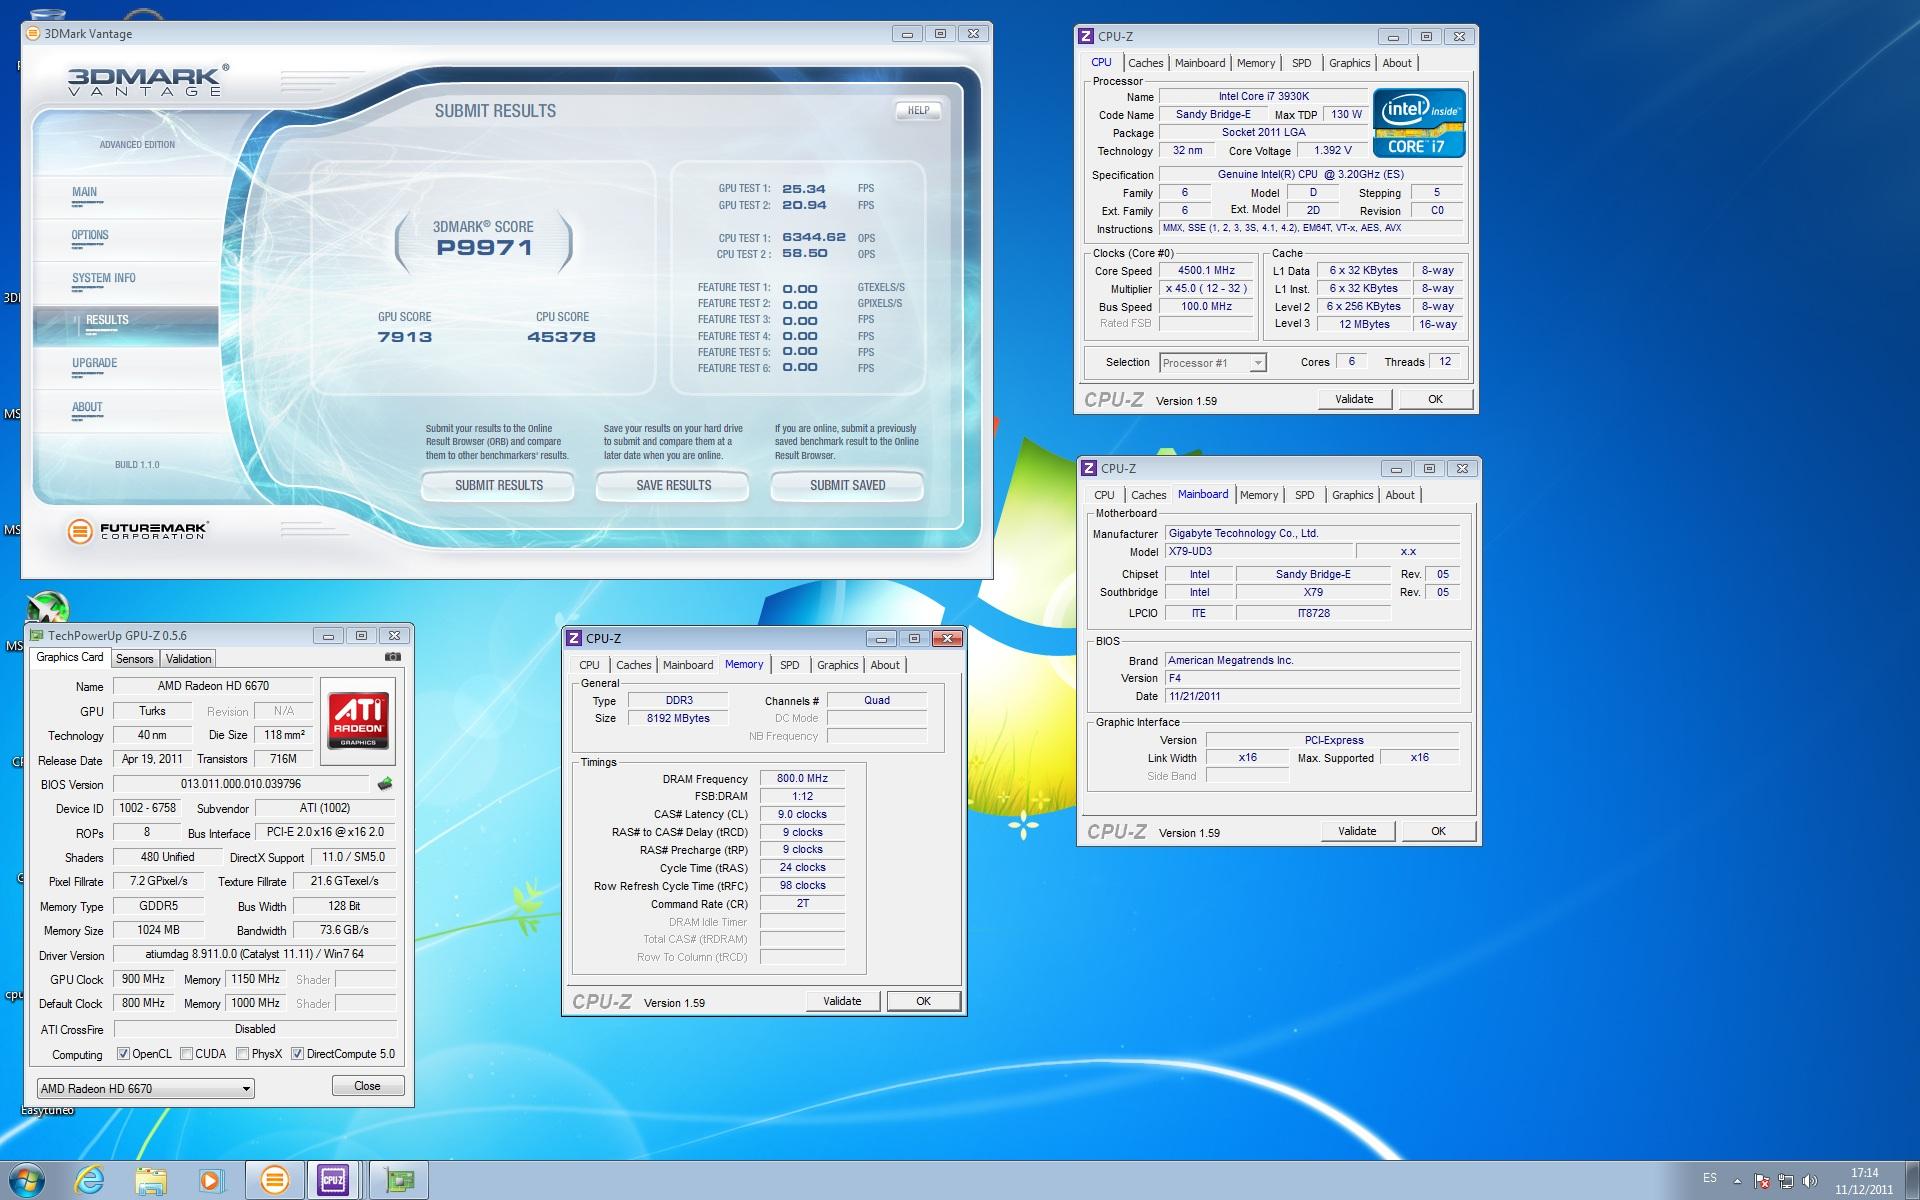This screenshot has width=1920, height=1200.
Task: Click the network tray icon
Action: (1786, 1181)
